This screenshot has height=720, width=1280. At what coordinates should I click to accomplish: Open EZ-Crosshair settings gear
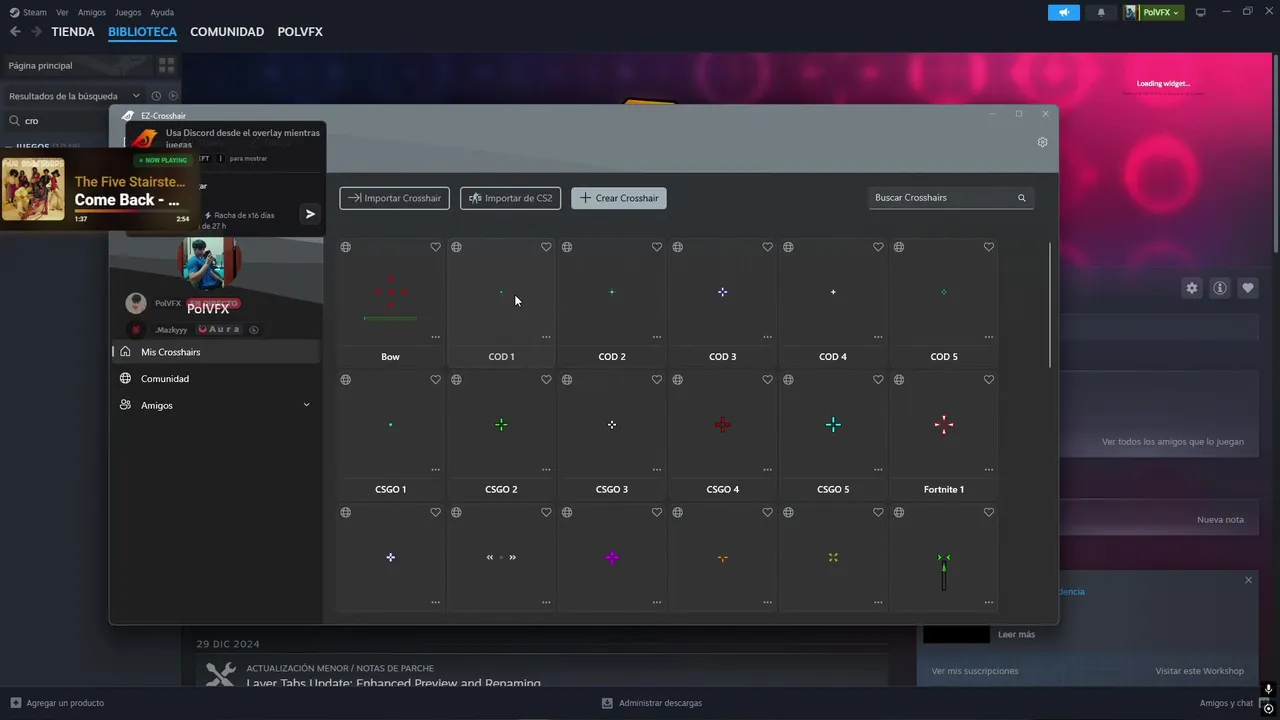tap(1042, 142)
